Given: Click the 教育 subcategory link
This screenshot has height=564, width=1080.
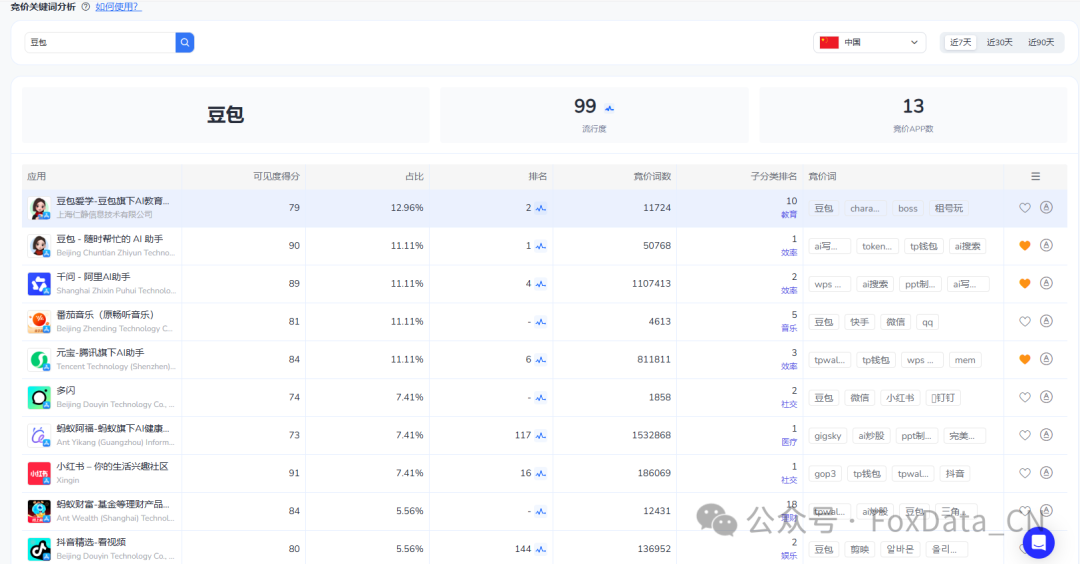Looking at the screenshot, I should [x=789, y=215].
